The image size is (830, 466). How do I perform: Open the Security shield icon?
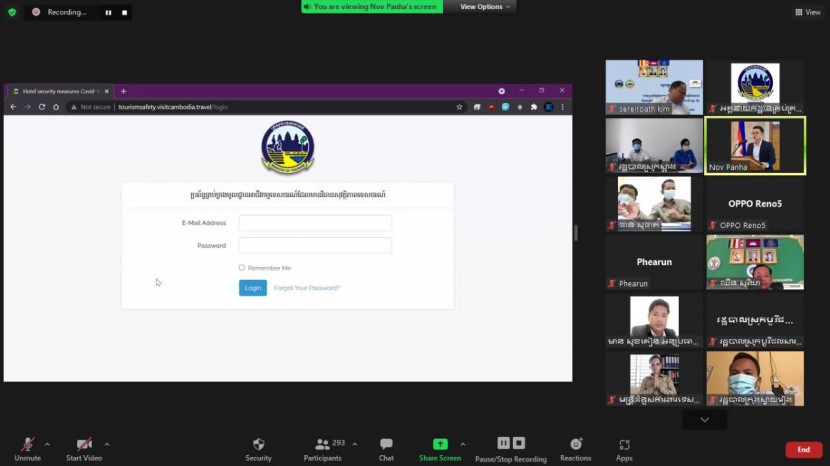click(258, 445)
